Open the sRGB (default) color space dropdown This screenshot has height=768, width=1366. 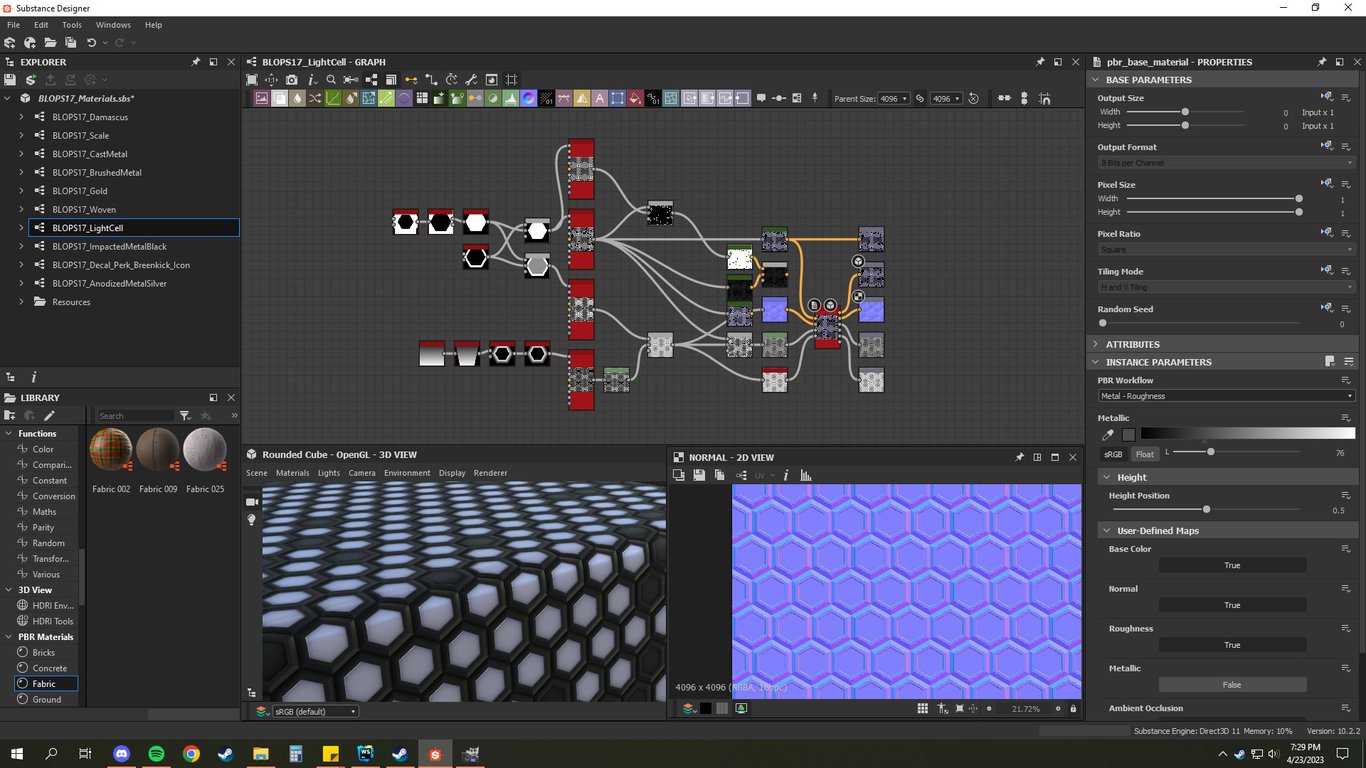point(314,711)
